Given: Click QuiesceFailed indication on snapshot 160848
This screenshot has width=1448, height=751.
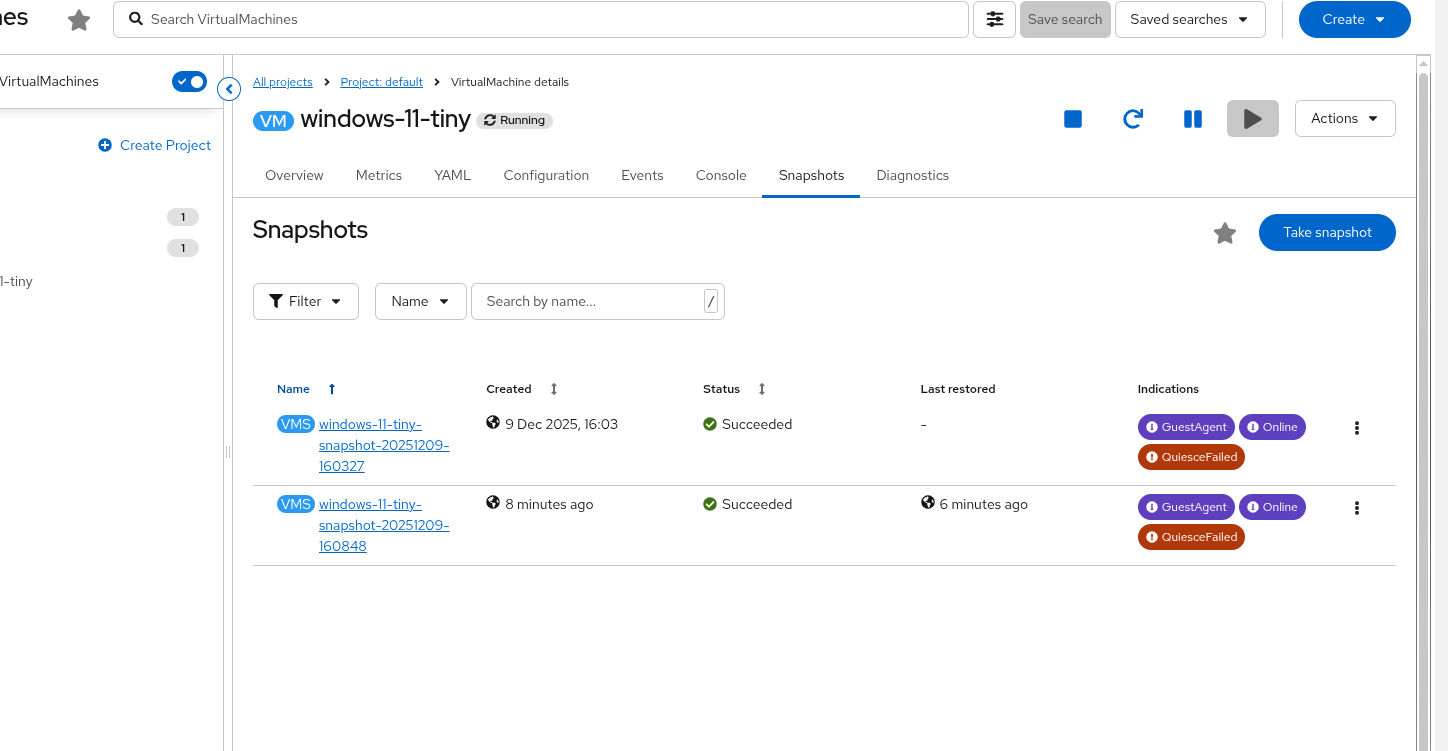Looking at the screenshot, I should click(x=1191, y=537).
